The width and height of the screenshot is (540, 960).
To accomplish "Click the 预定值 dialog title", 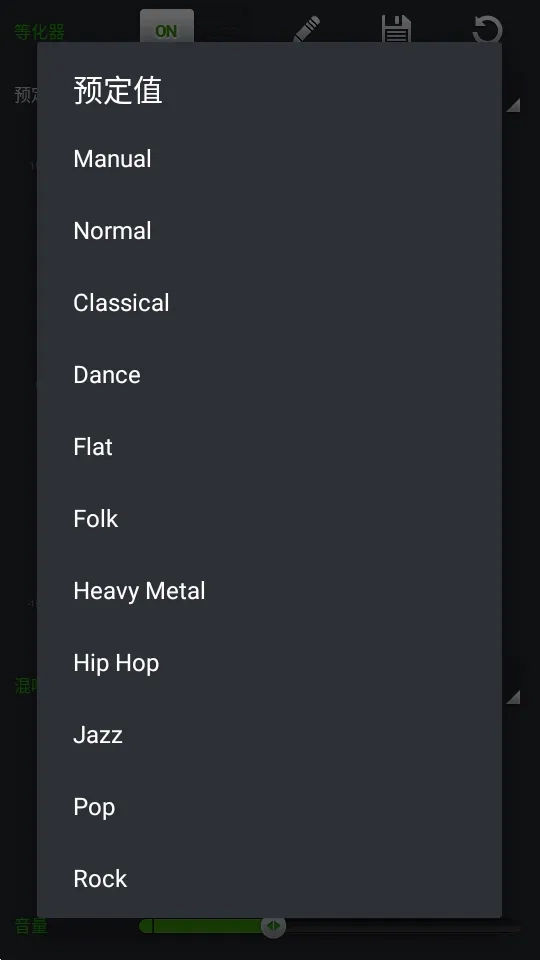I will (x=118, y=91).
